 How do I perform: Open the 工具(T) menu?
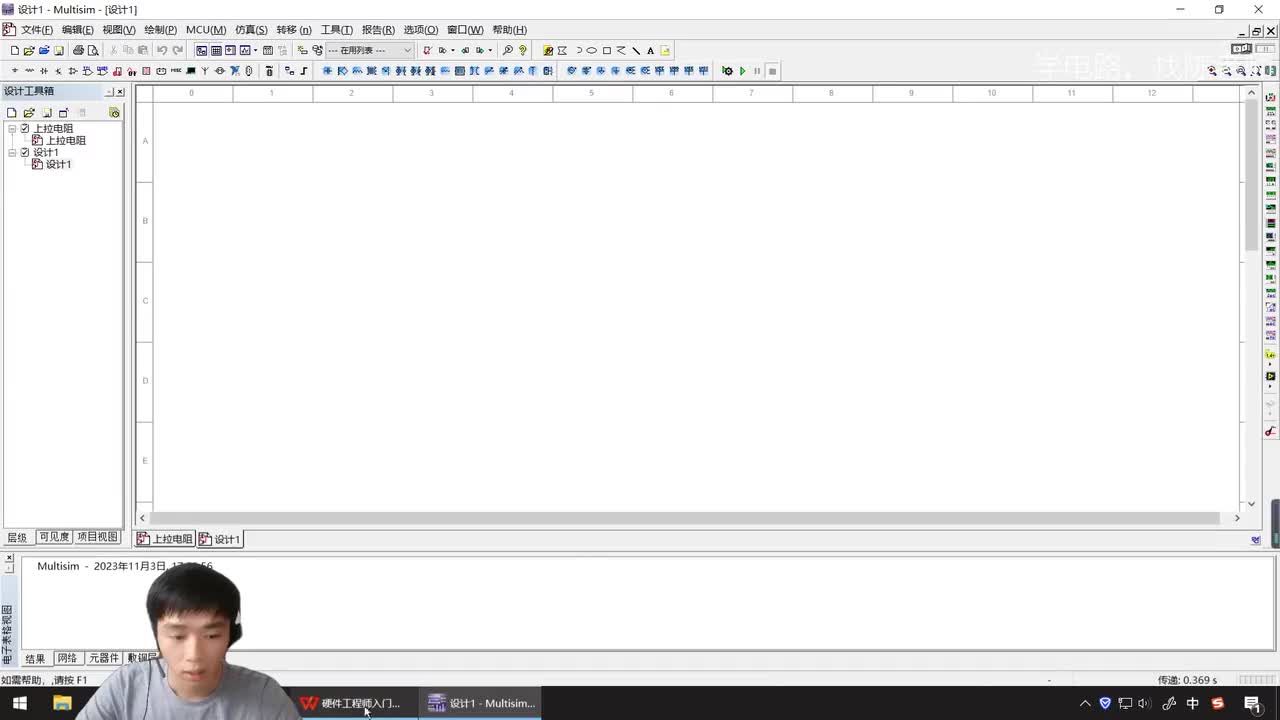[x=336, y=30]
